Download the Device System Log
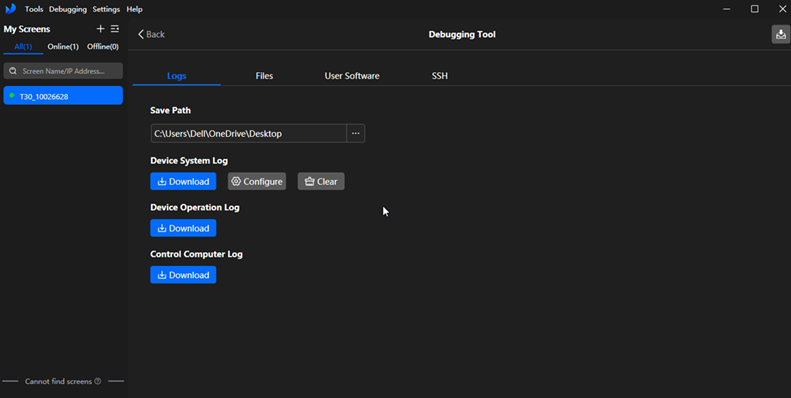Screen dimensions: 791x398 click(183, 182)
